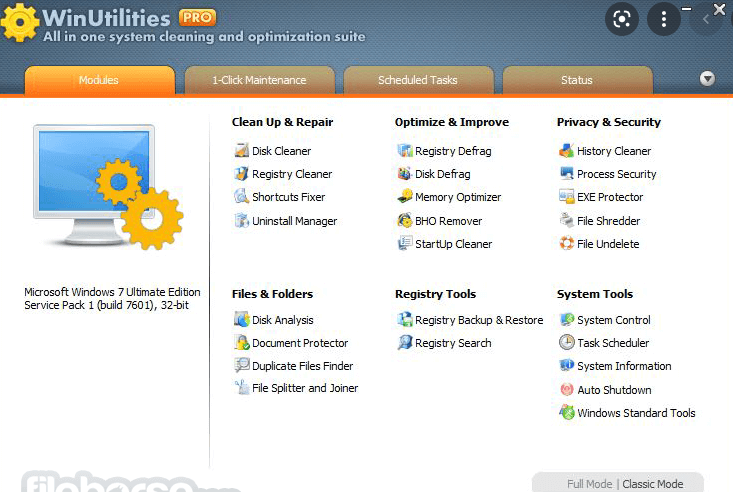Click the Disk Cleaner icon
733x492 pixels.
241,151
